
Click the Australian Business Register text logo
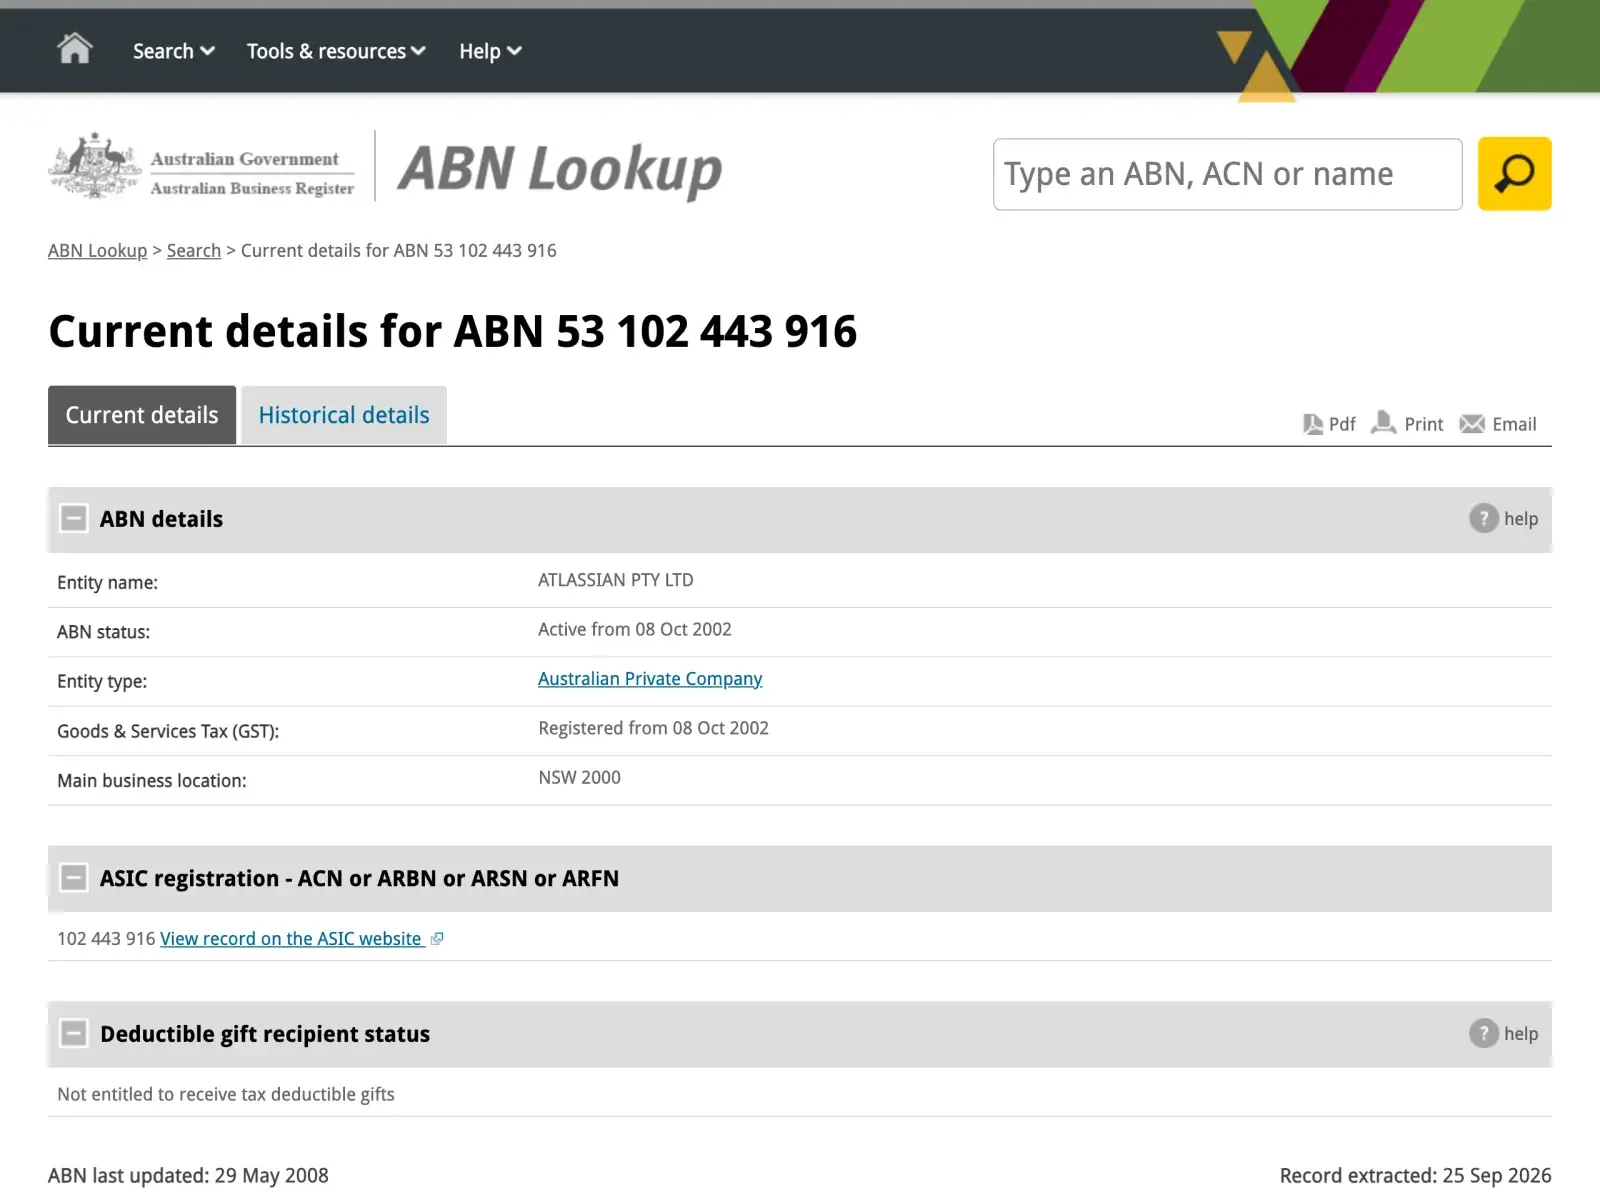pos(252,188)
